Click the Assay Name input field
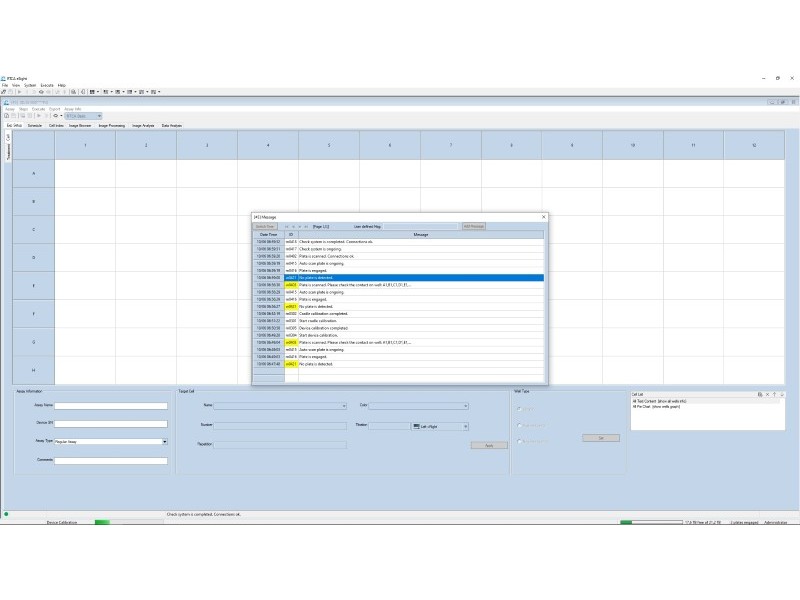Viewport: 800px width, 600px height. pos(111,406)
